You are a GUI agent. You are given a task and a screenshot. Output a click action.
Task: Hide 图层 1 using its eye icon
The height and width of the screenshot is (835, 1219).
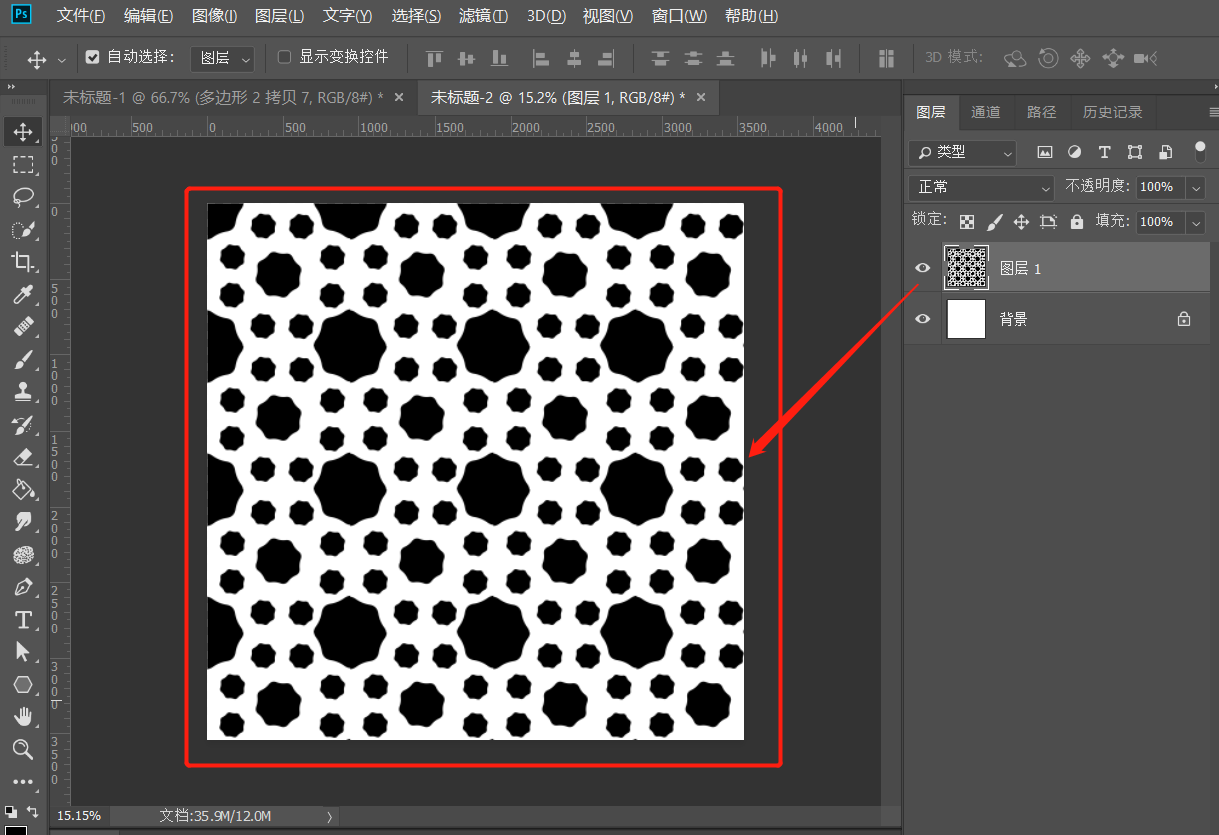coord(923,268)
